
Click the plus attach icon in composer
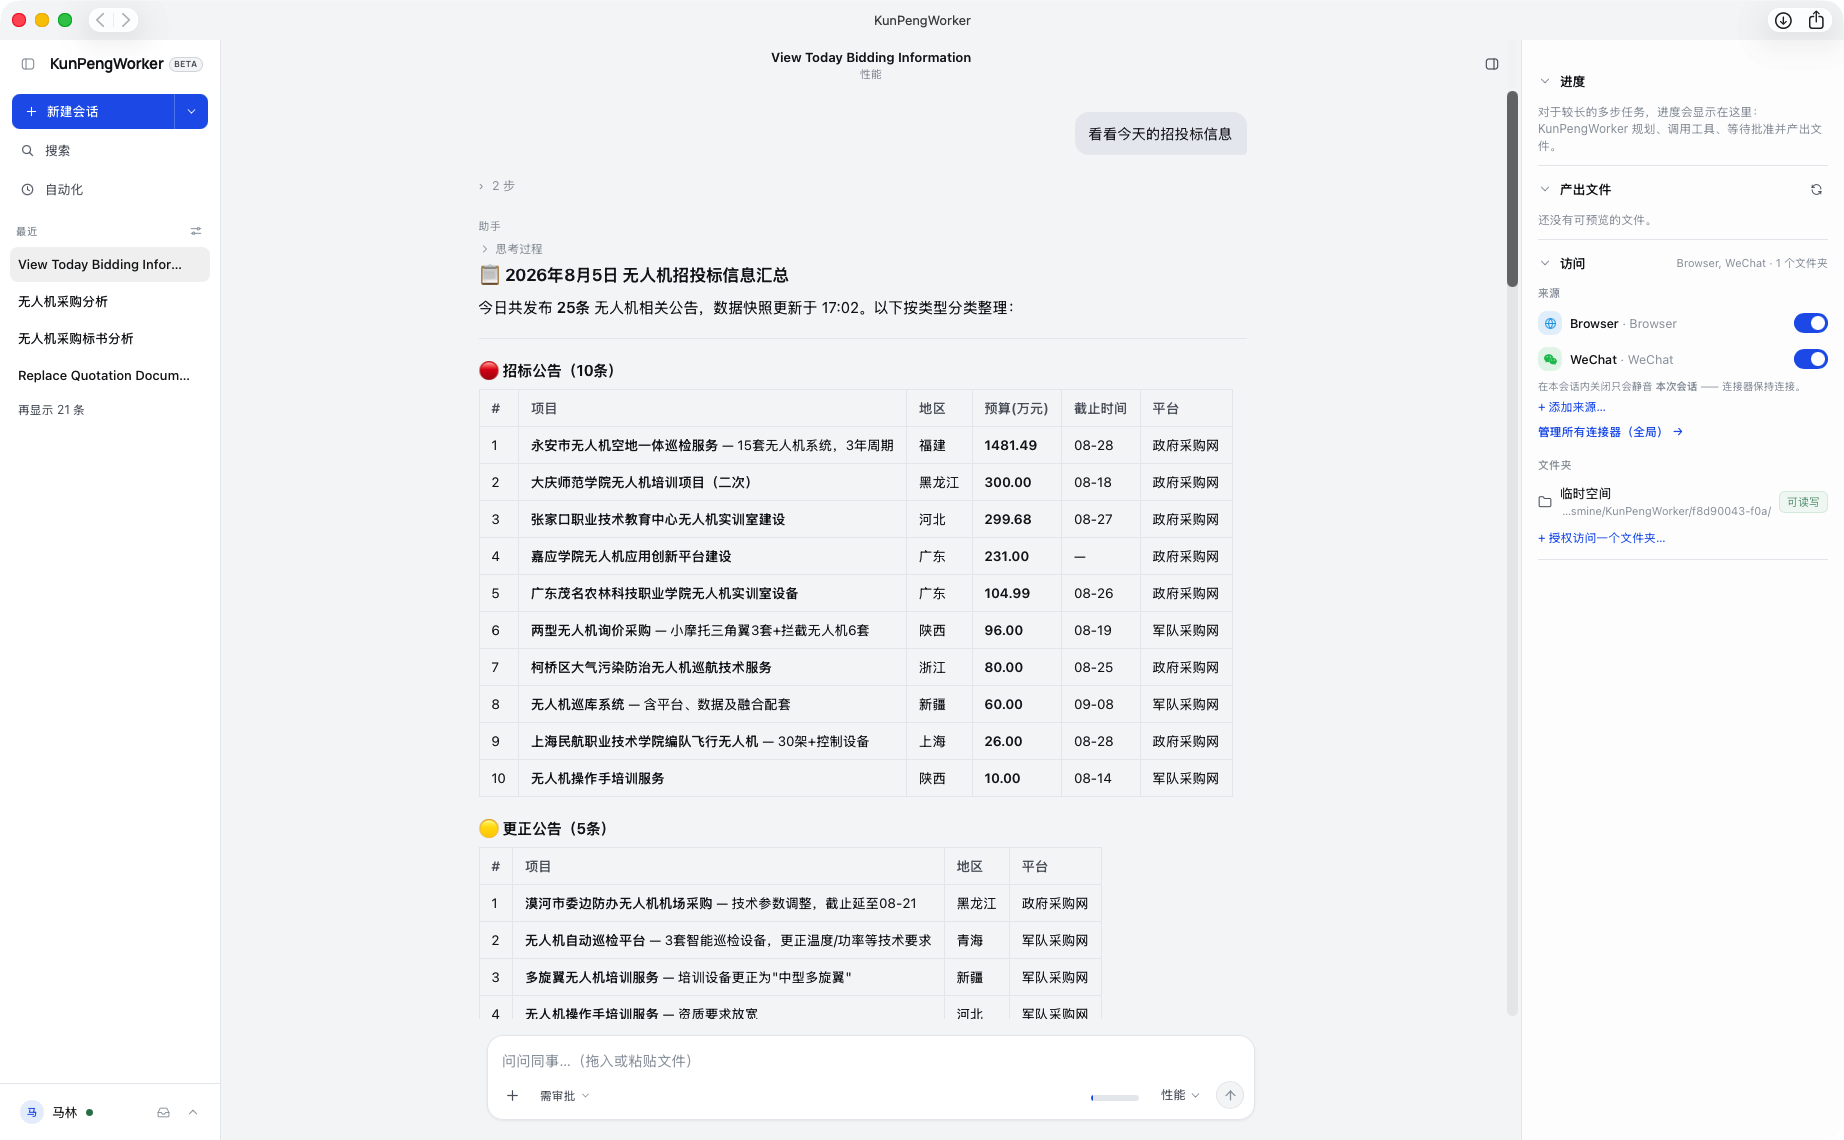[x=512, y=1096]
